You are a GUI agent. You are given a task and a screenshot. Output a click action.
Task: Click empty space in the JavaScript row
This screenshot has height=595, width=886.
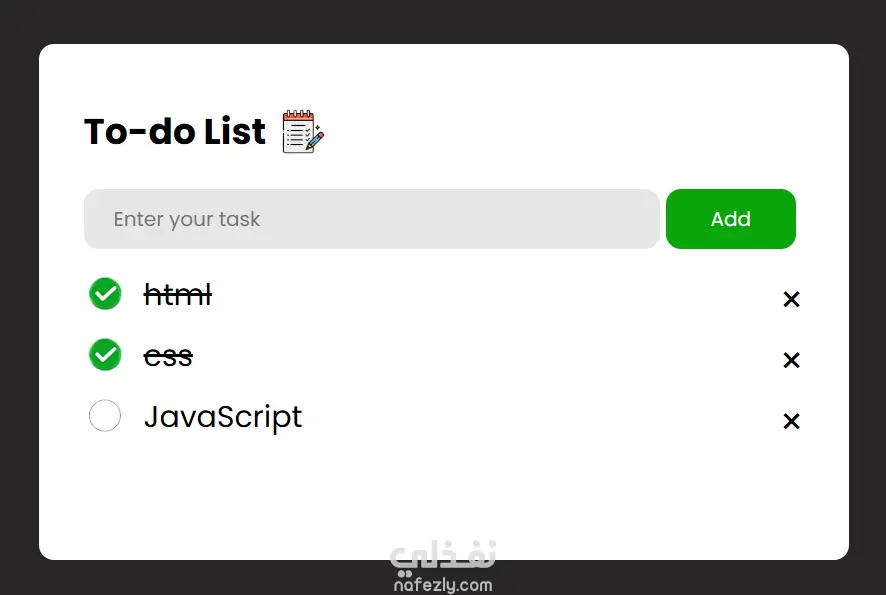coord(537,418)
